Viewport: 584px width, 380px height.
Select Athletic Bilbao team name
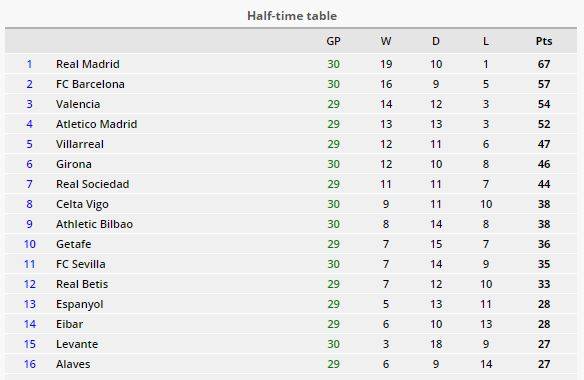click(x=94, y=224)
